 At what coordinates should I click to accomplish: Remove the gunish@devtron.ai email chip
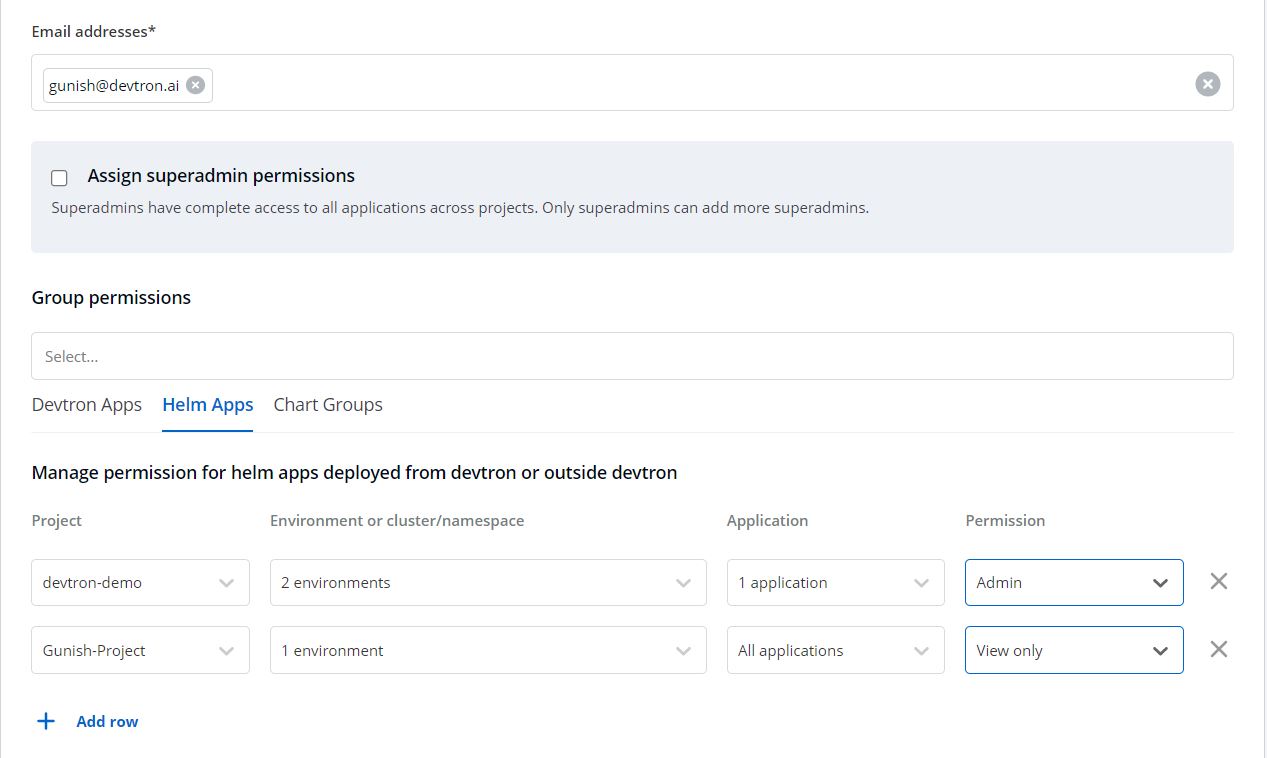[196, 85]
